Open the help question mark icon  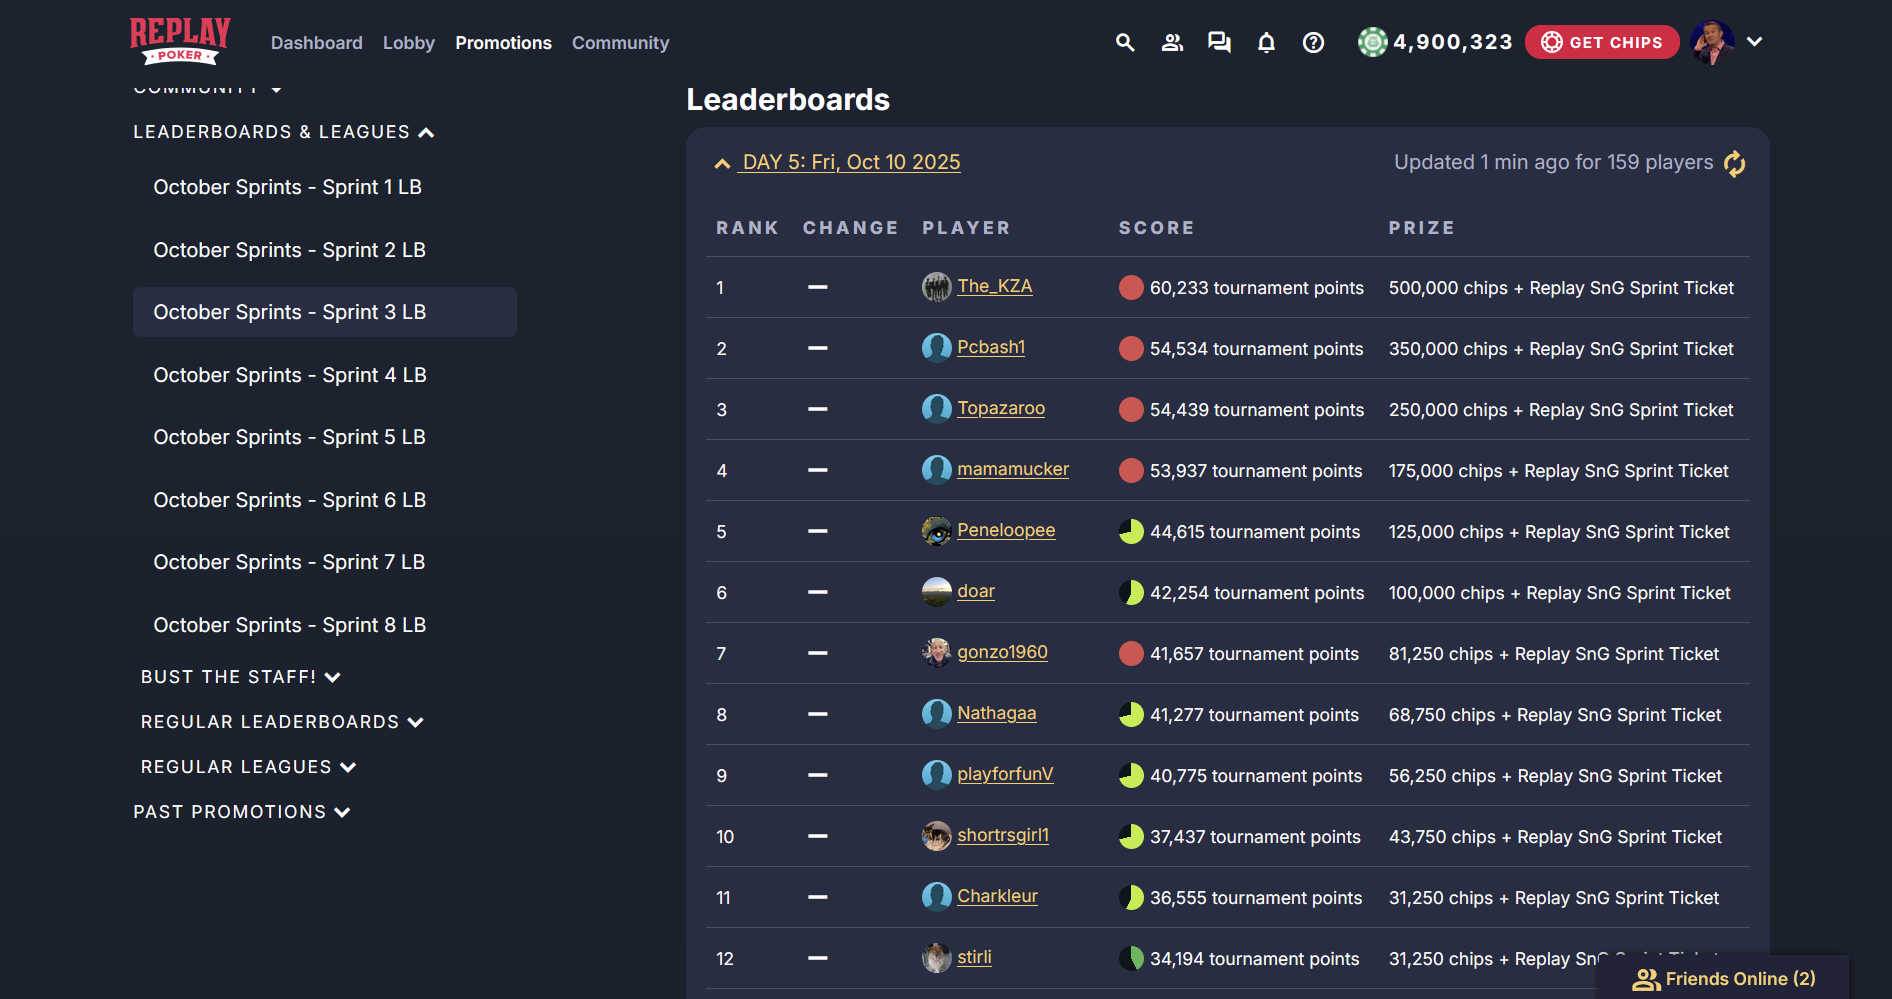pos(1313,42)
